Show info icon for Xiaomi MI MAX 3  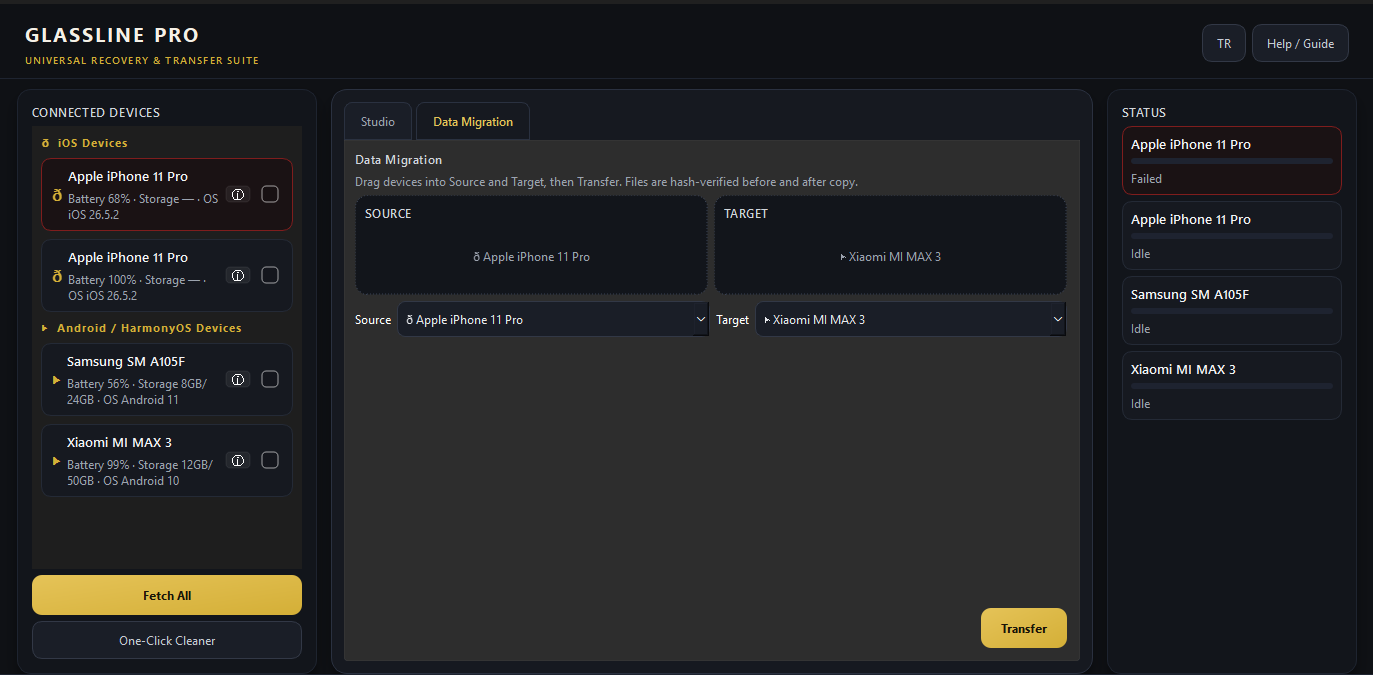238,460
